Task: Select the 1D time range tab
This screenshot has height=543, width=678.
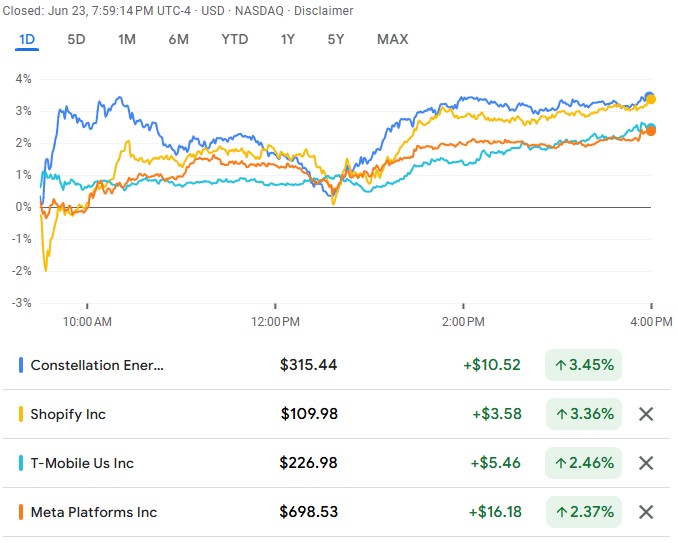Action: pos(27,40)
